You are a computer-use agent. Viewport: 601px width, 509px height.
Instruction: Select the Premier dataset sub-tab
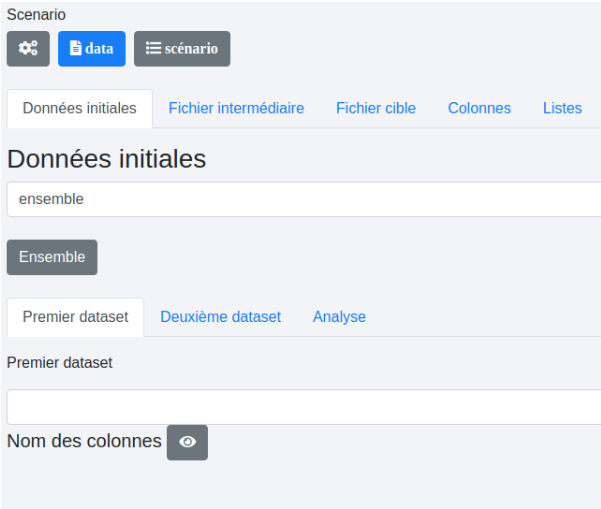75,317
